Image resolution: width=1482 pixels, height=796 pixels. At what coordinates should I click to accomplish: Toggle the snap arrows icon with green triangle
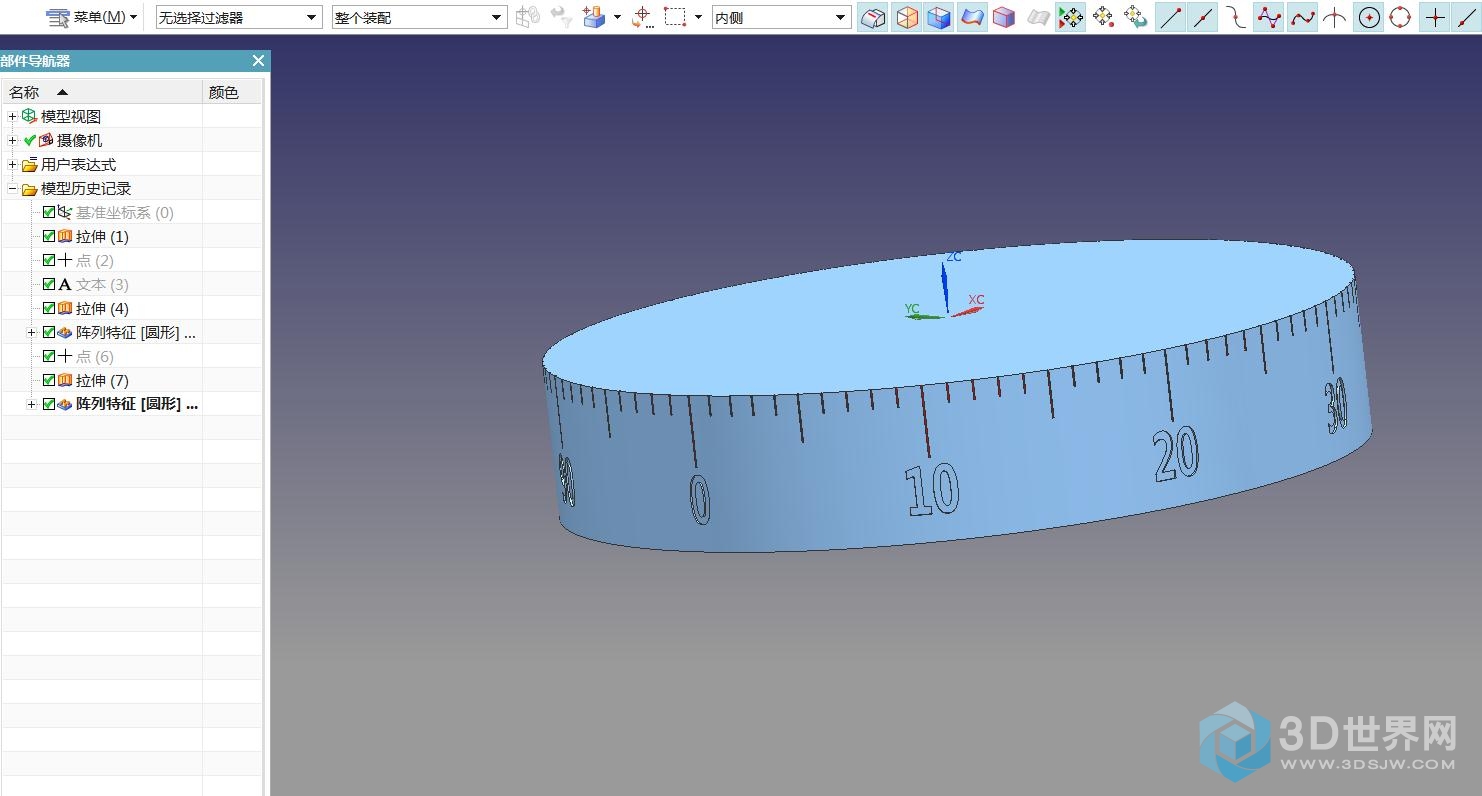coord(1071,17)
